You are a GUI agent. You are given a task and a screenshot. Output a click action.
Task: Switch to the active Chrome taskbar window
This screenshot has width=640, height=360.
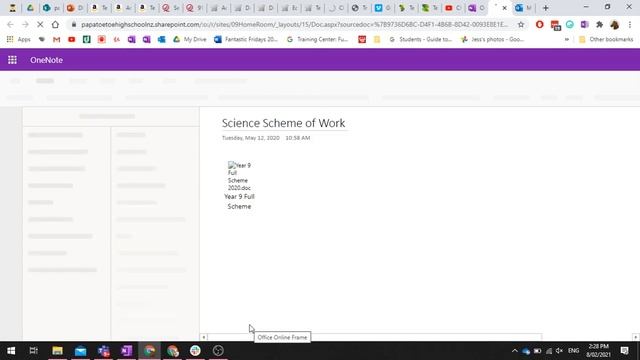coord(149,351)
